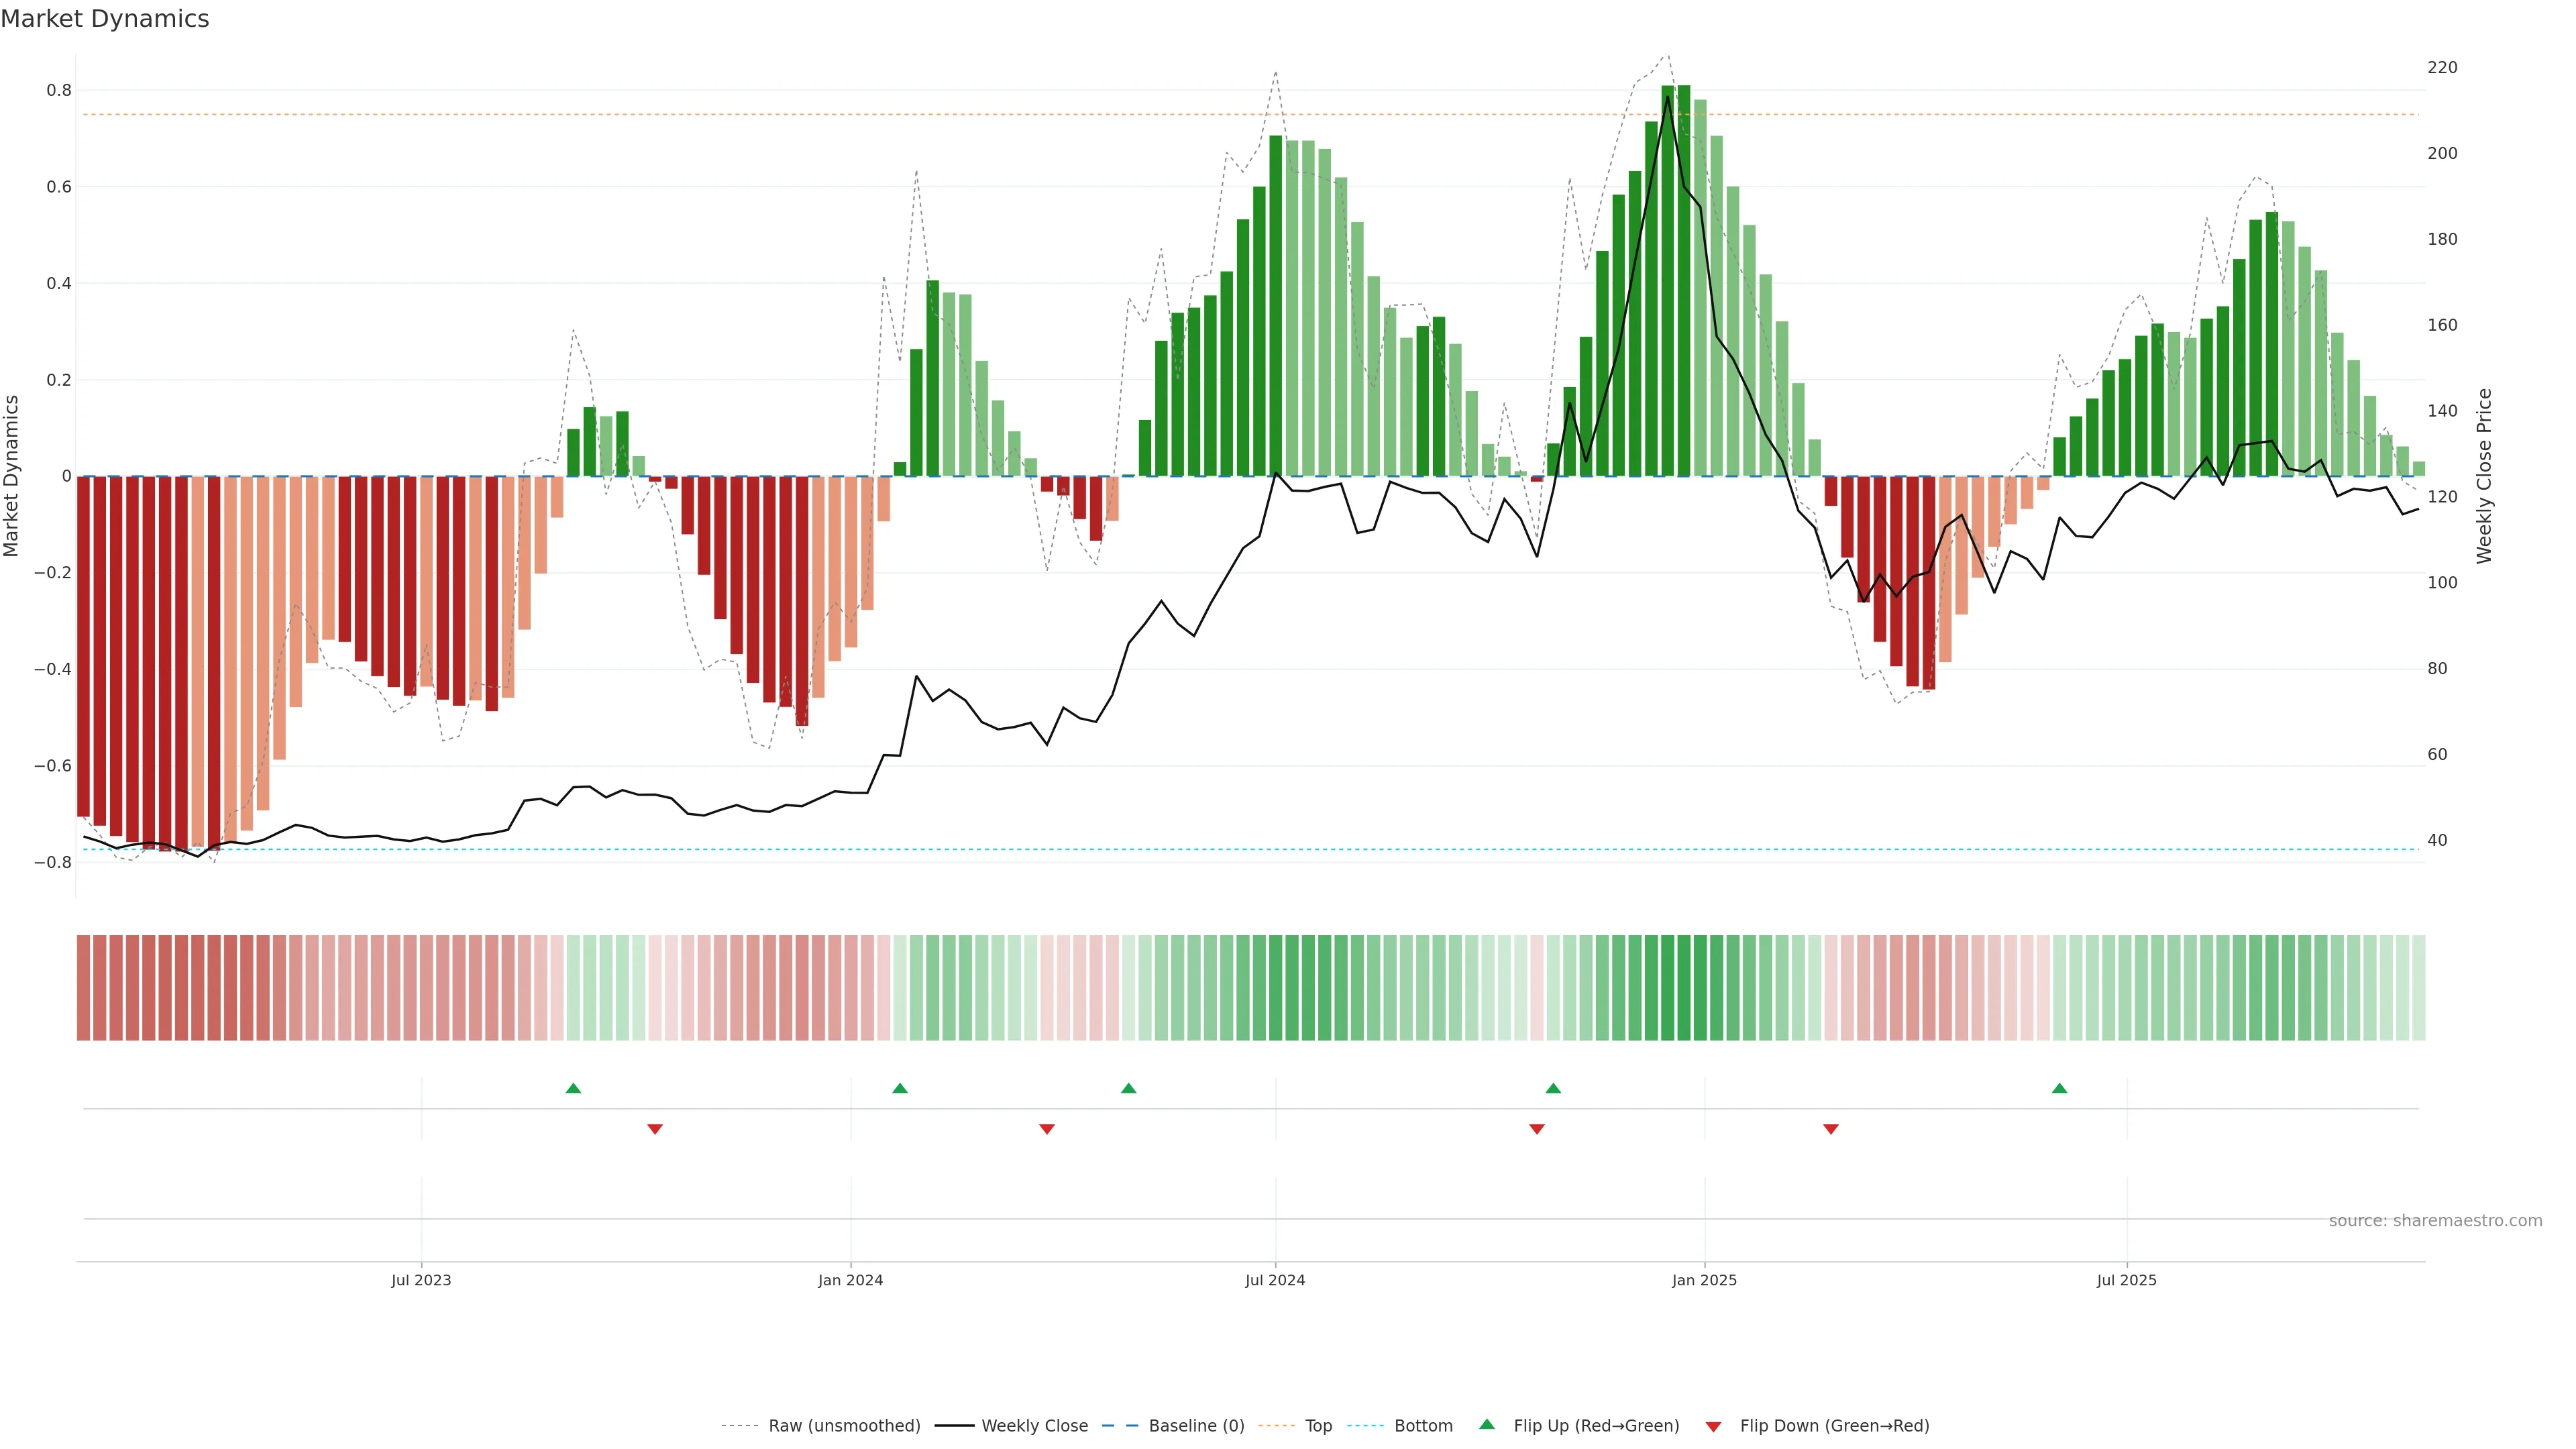Image resolution: width=2576 pixels, height=1449 pixels.
Task: Click the darkest green heatmap strip cell
Action: [1684, 988]
